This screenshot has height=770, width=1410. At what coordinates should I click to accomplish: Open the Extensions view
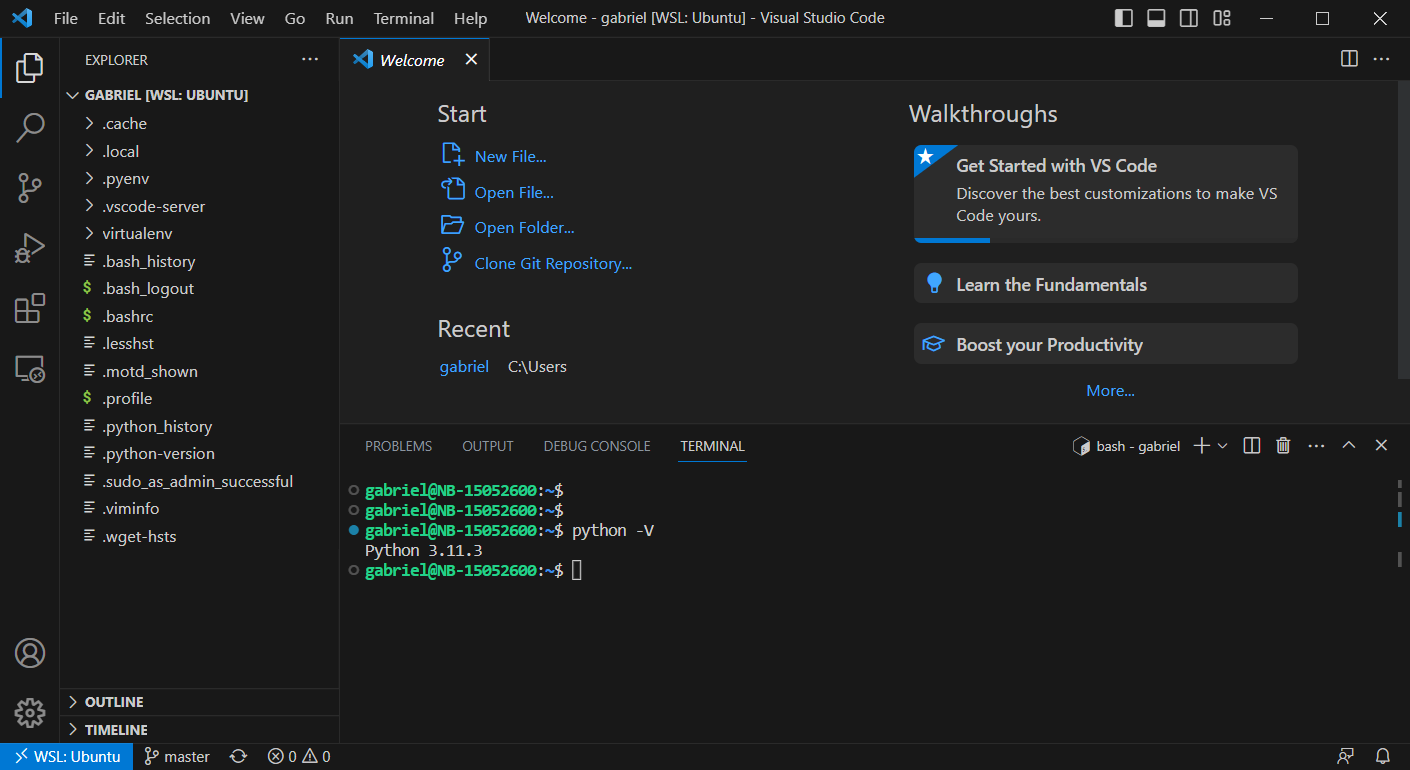click(31, 308)
